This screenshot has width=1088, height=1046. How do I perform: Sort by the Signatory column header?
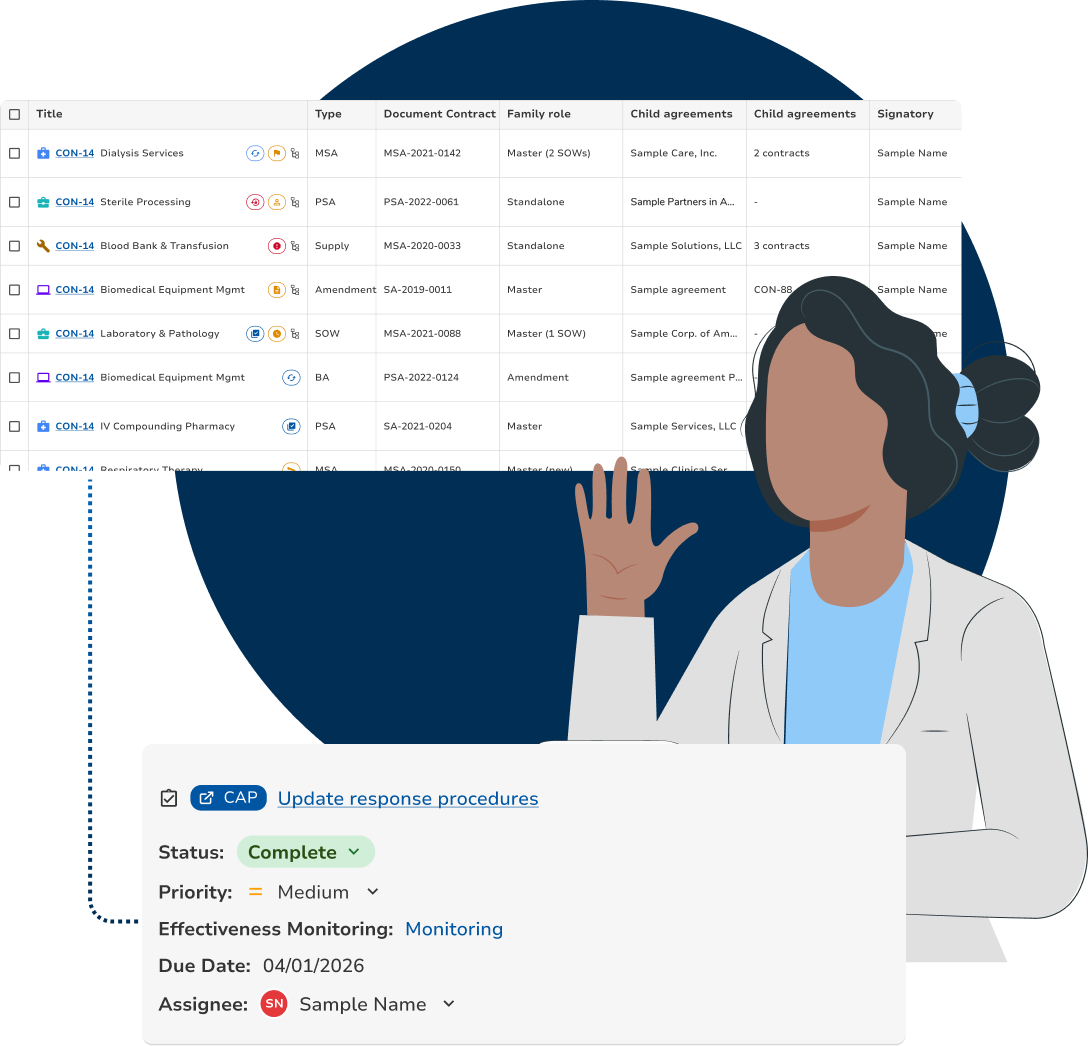pos(905,114)
